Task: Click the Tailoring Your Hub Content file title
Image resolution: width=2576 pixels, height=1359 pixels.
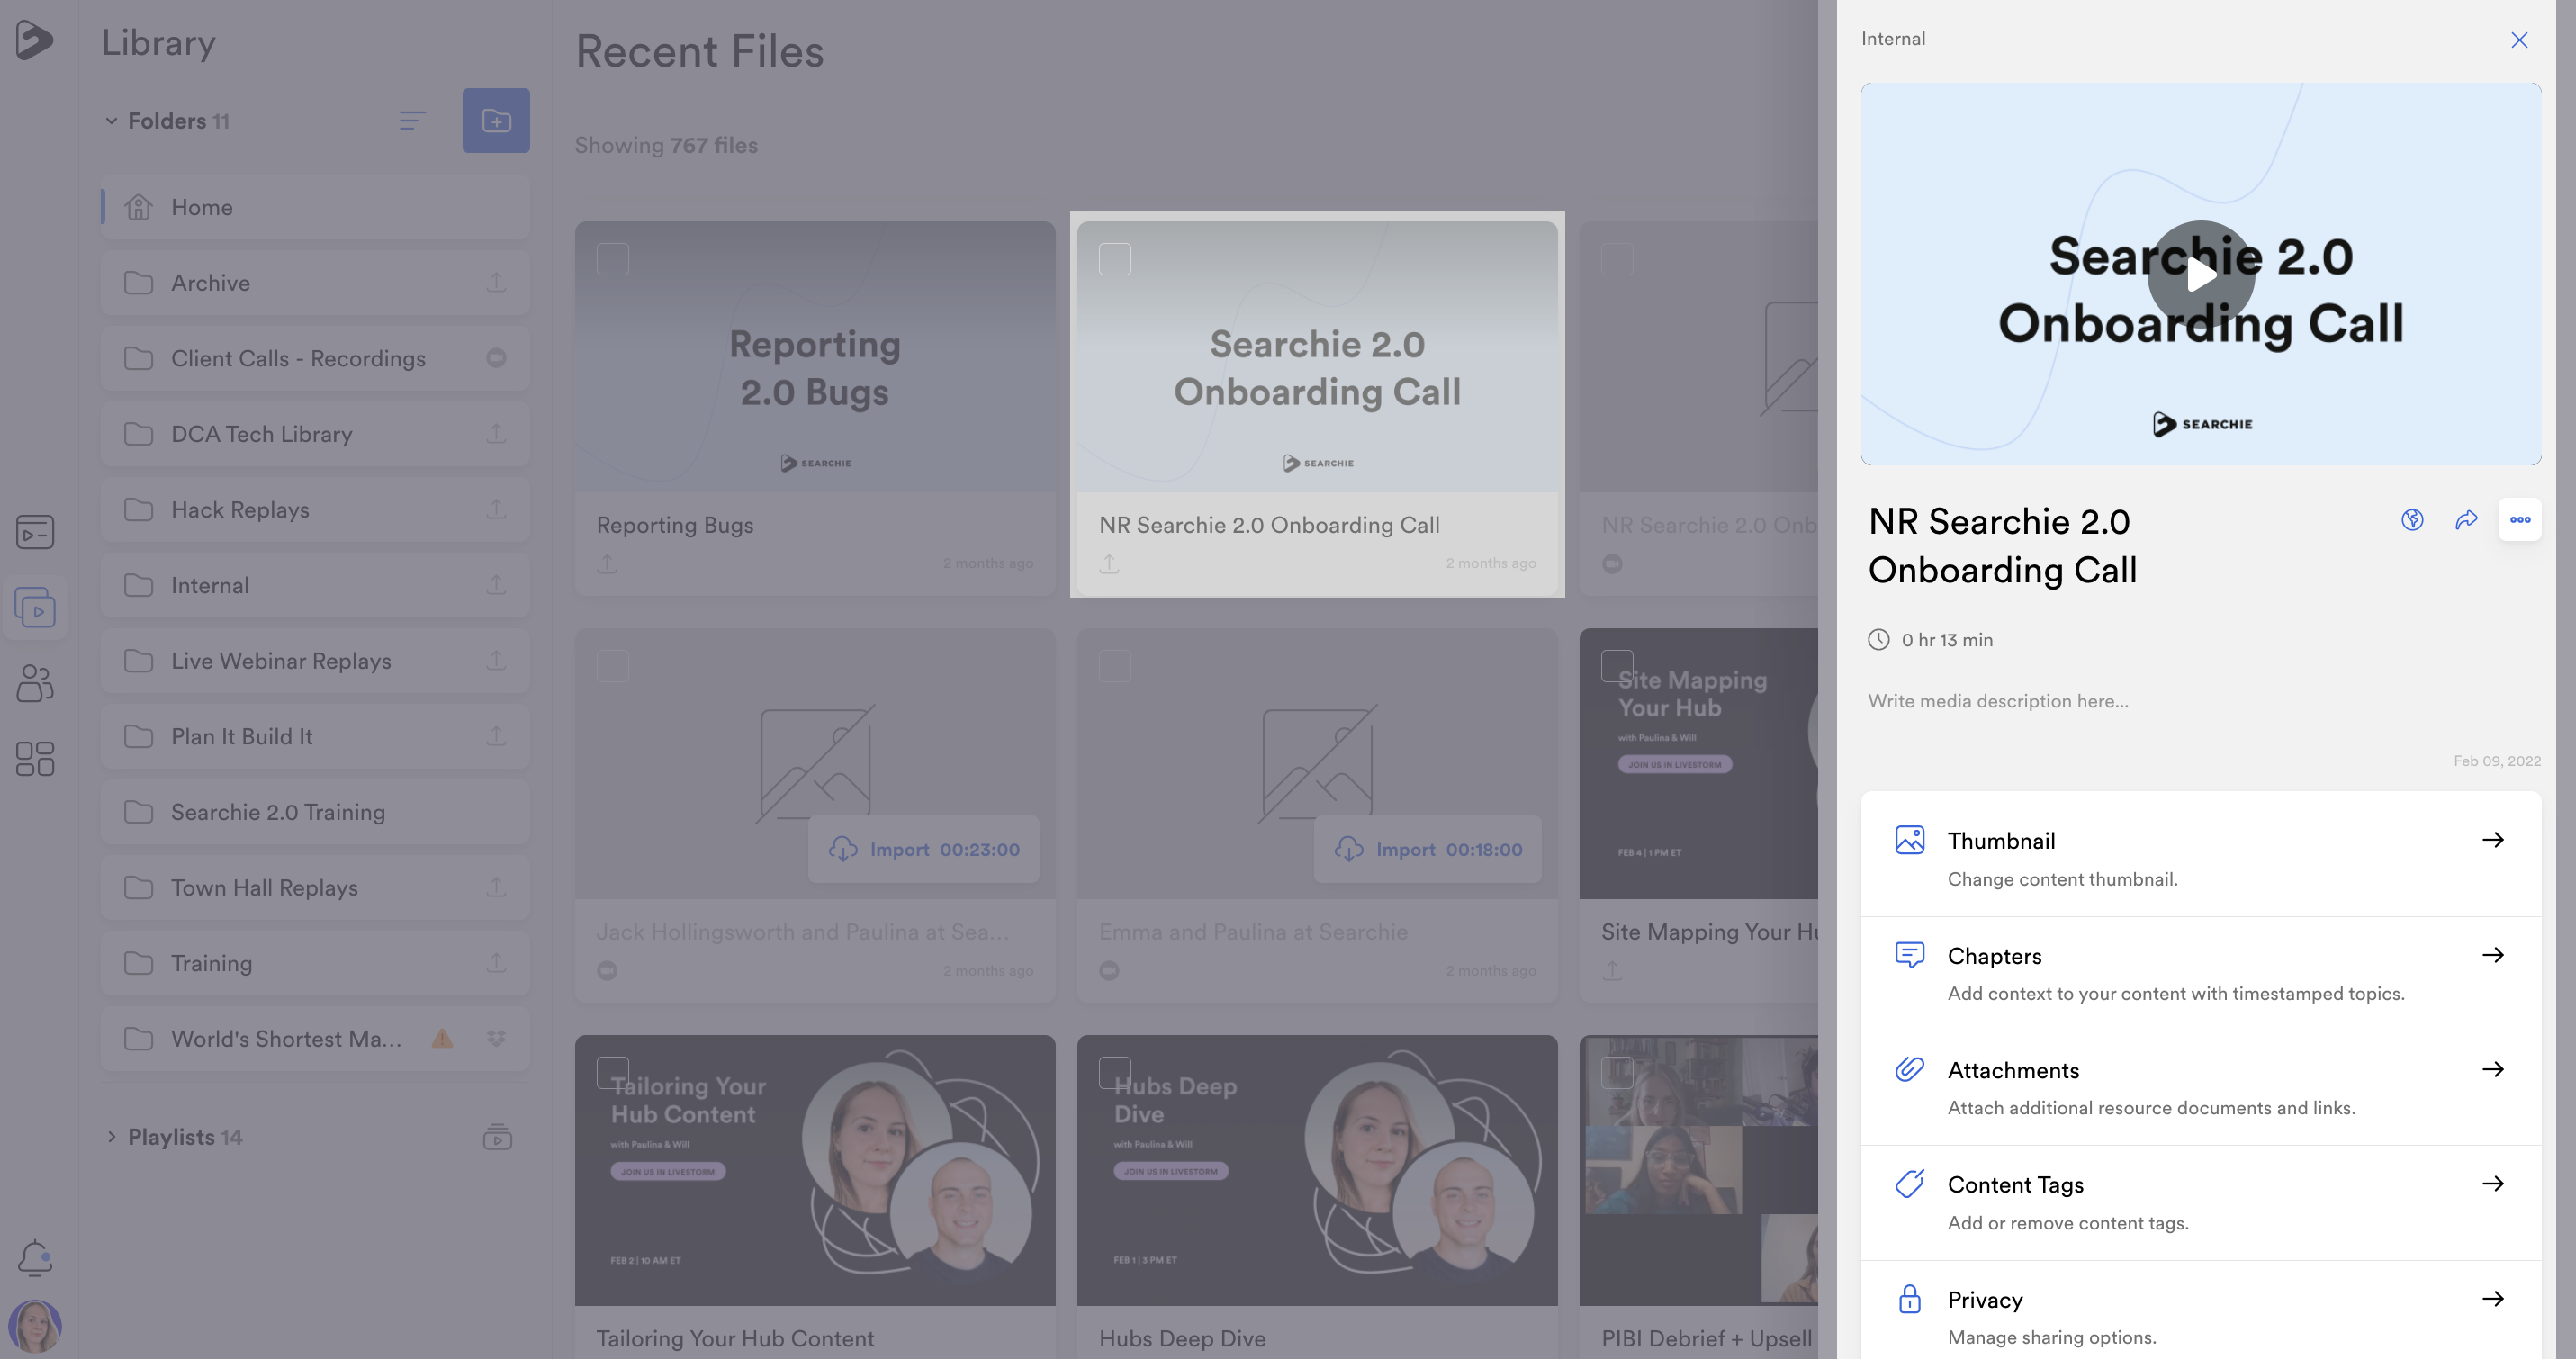Action: pyautogui.click(x=735, y=1338)
